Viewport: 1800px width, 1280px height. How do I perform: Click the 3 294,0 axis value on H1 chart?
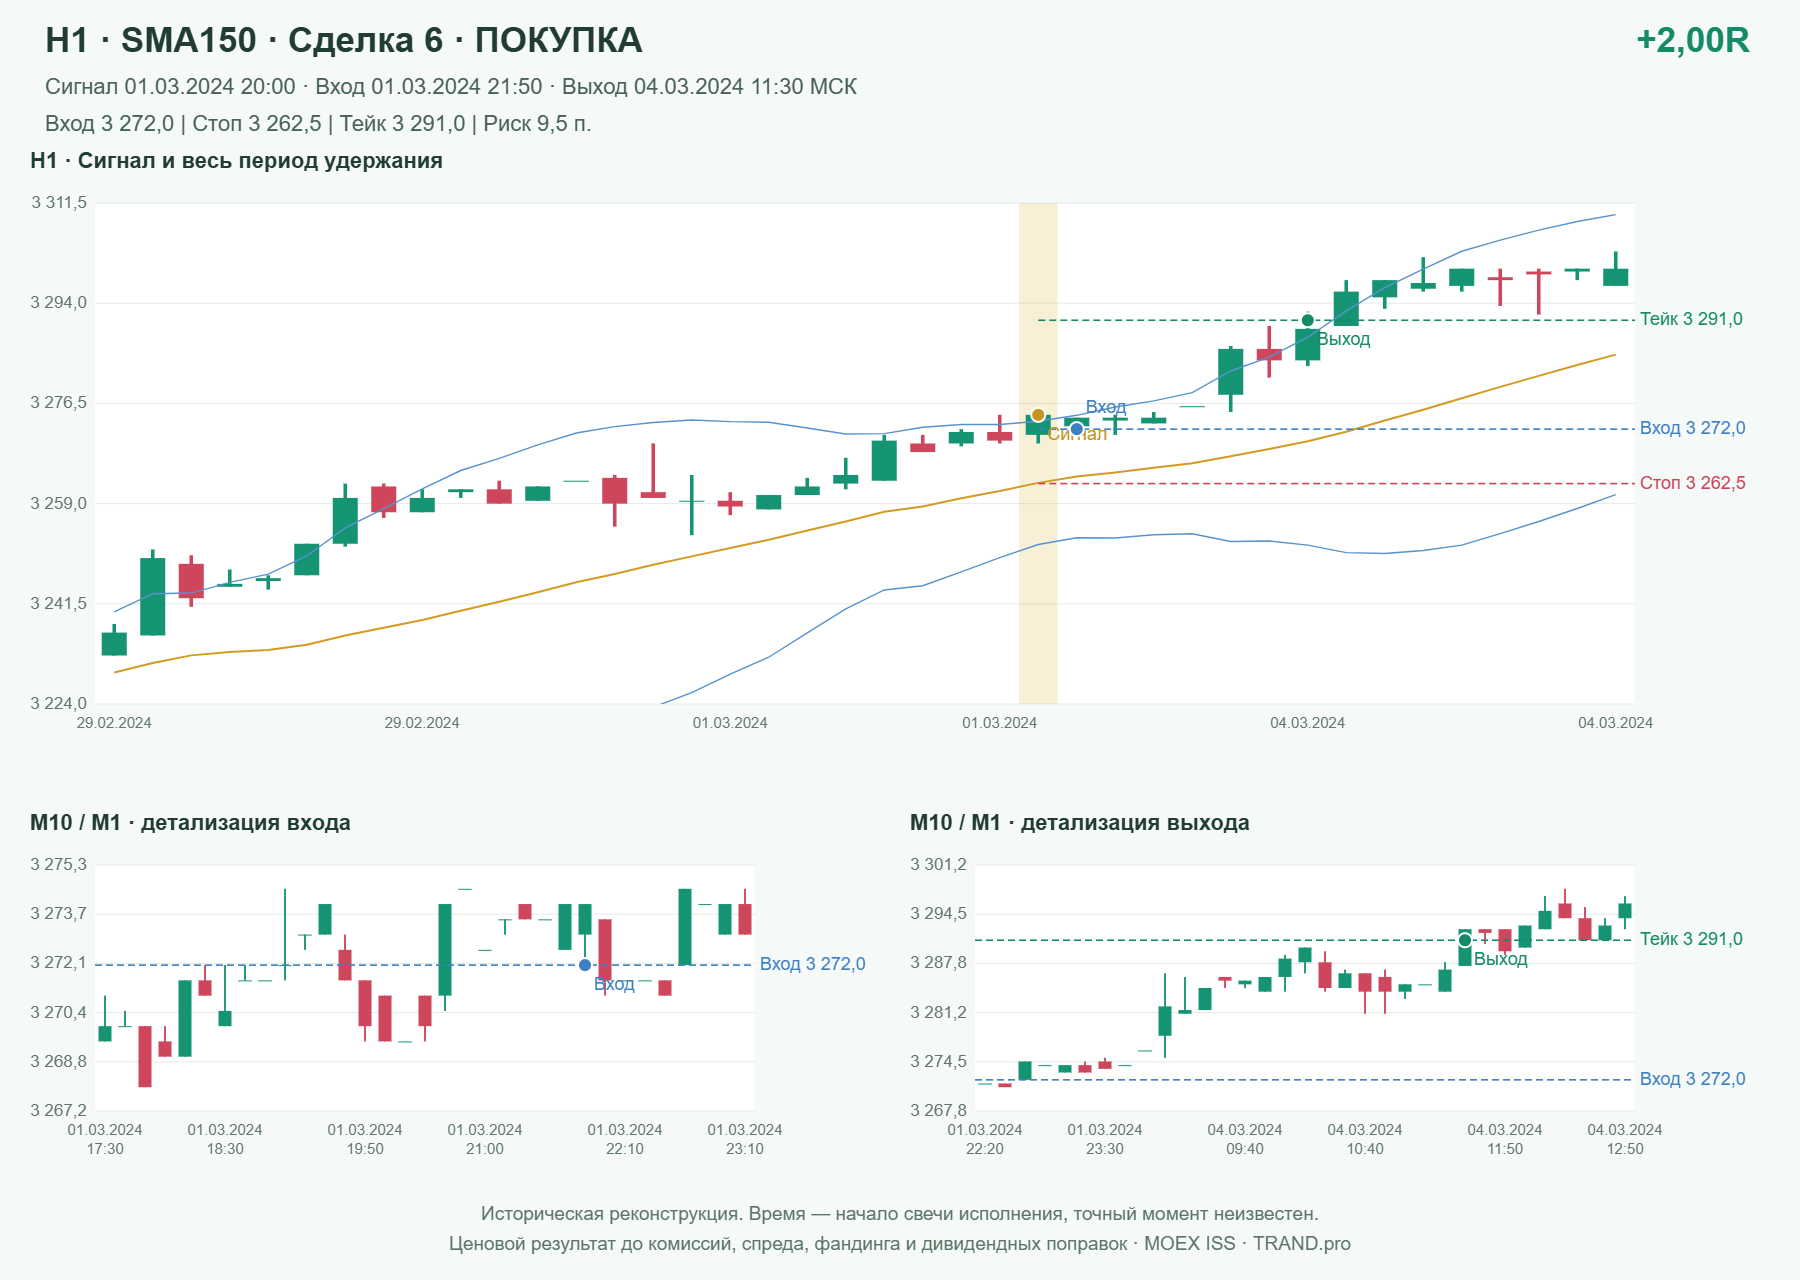59,303
